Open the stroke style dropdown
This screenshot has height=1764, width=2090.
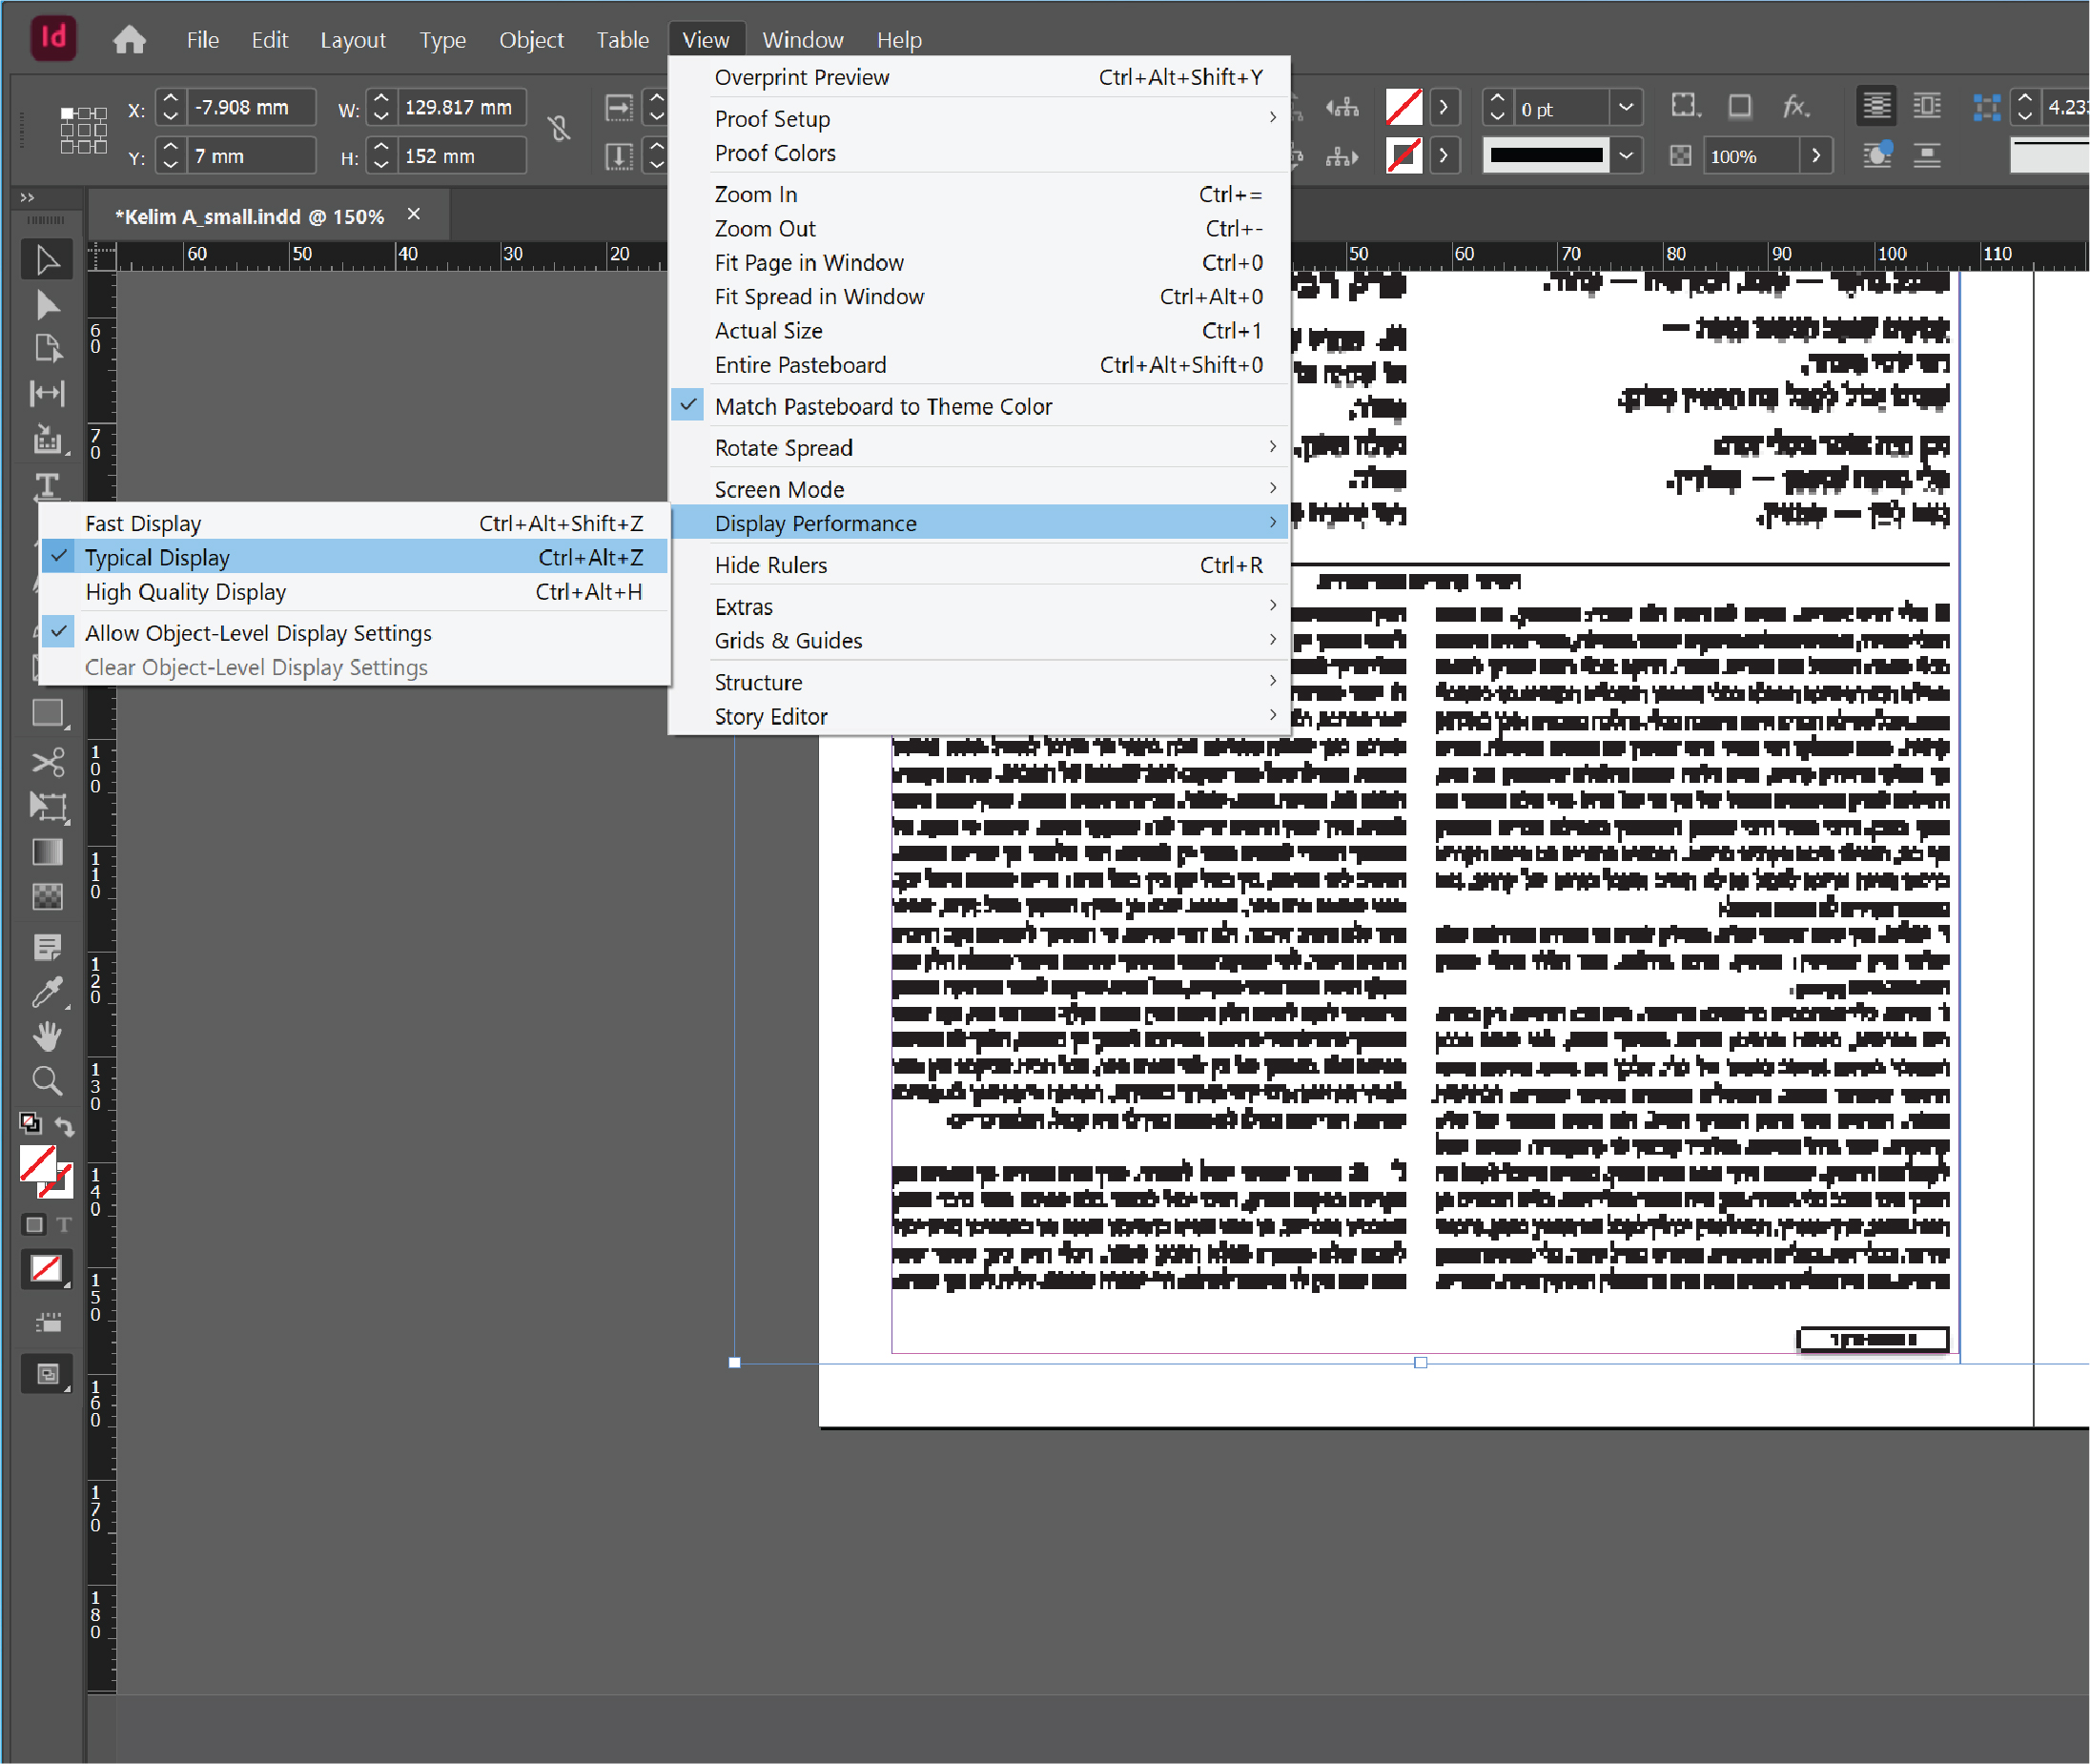click(1626, 155)
